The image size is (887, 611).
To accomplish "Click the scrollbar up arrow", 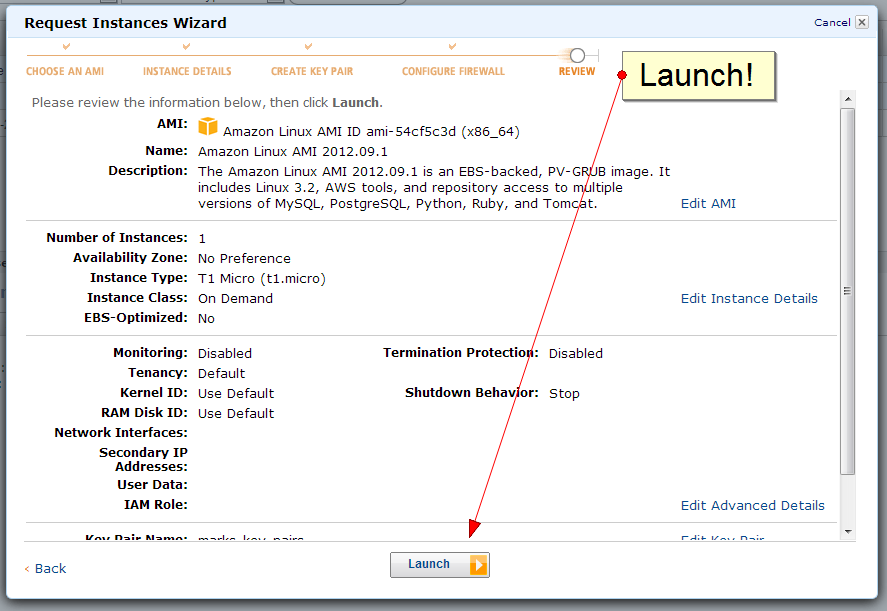I will pyautogui.click(x=847, y=99).
